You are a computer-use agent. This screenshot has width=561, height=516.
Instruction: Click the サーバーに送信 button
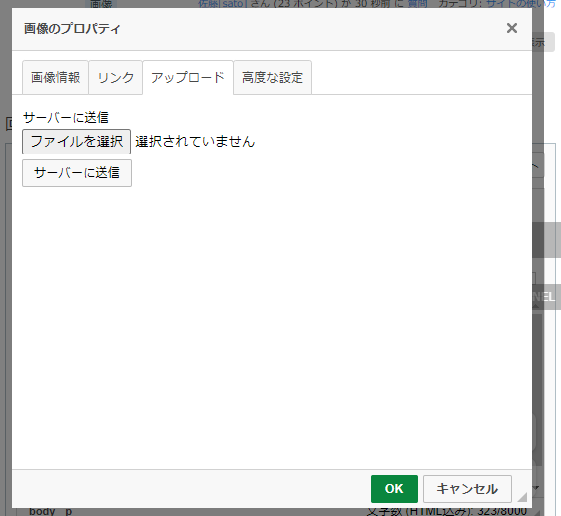tap(77, 173)
